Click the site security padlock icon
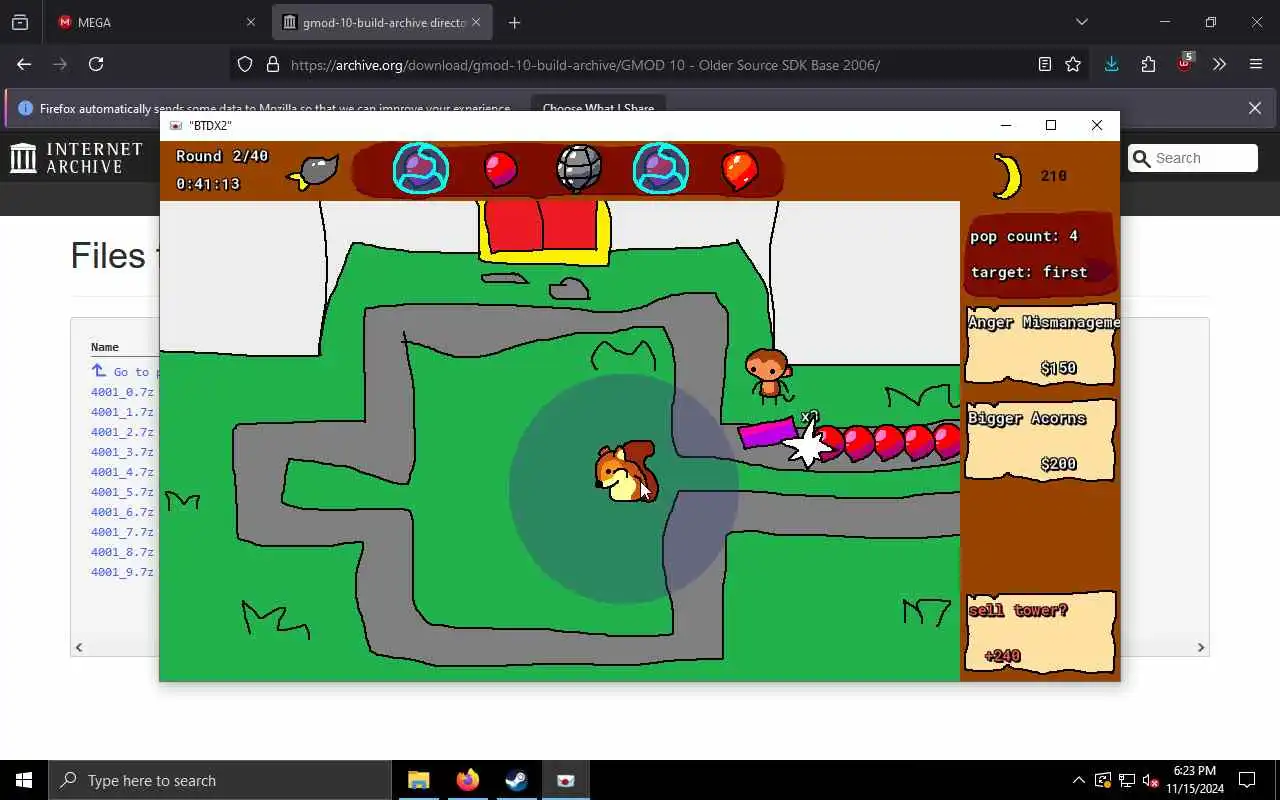This screenshot has width=1280, height=800. (272, 65)
